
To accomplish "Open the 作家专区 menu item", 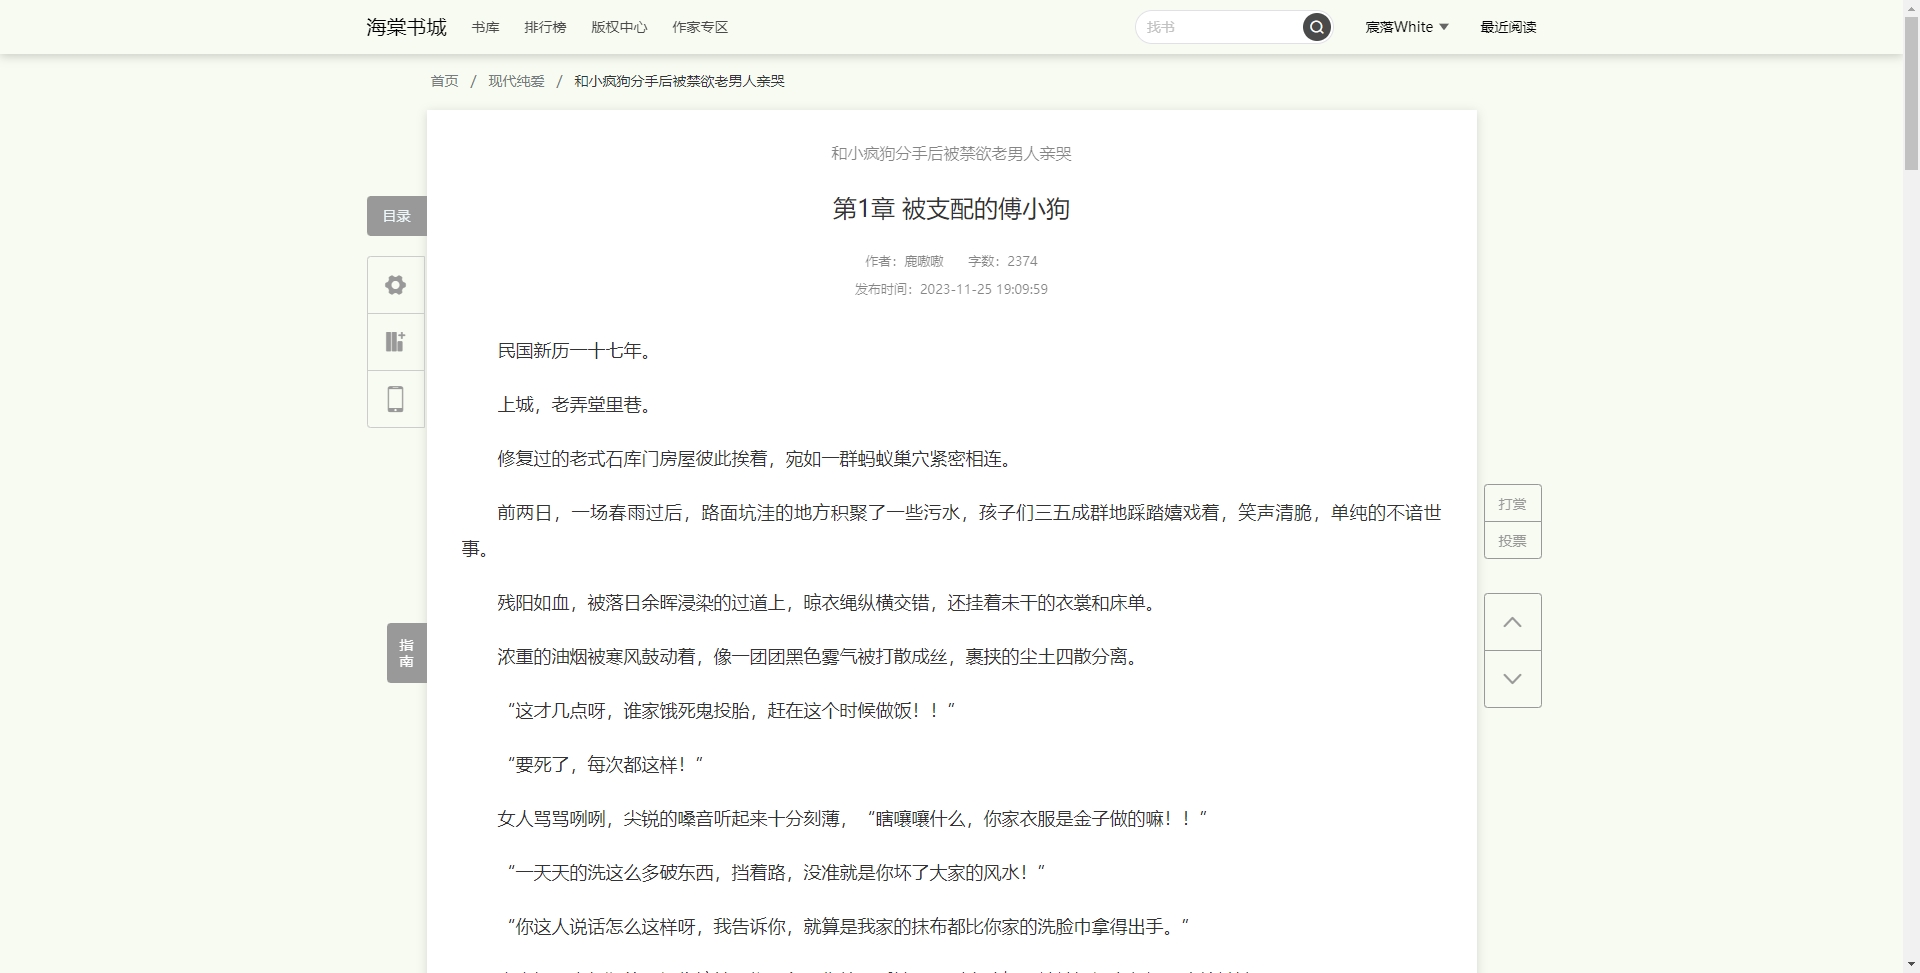I will tap(700, 27).
